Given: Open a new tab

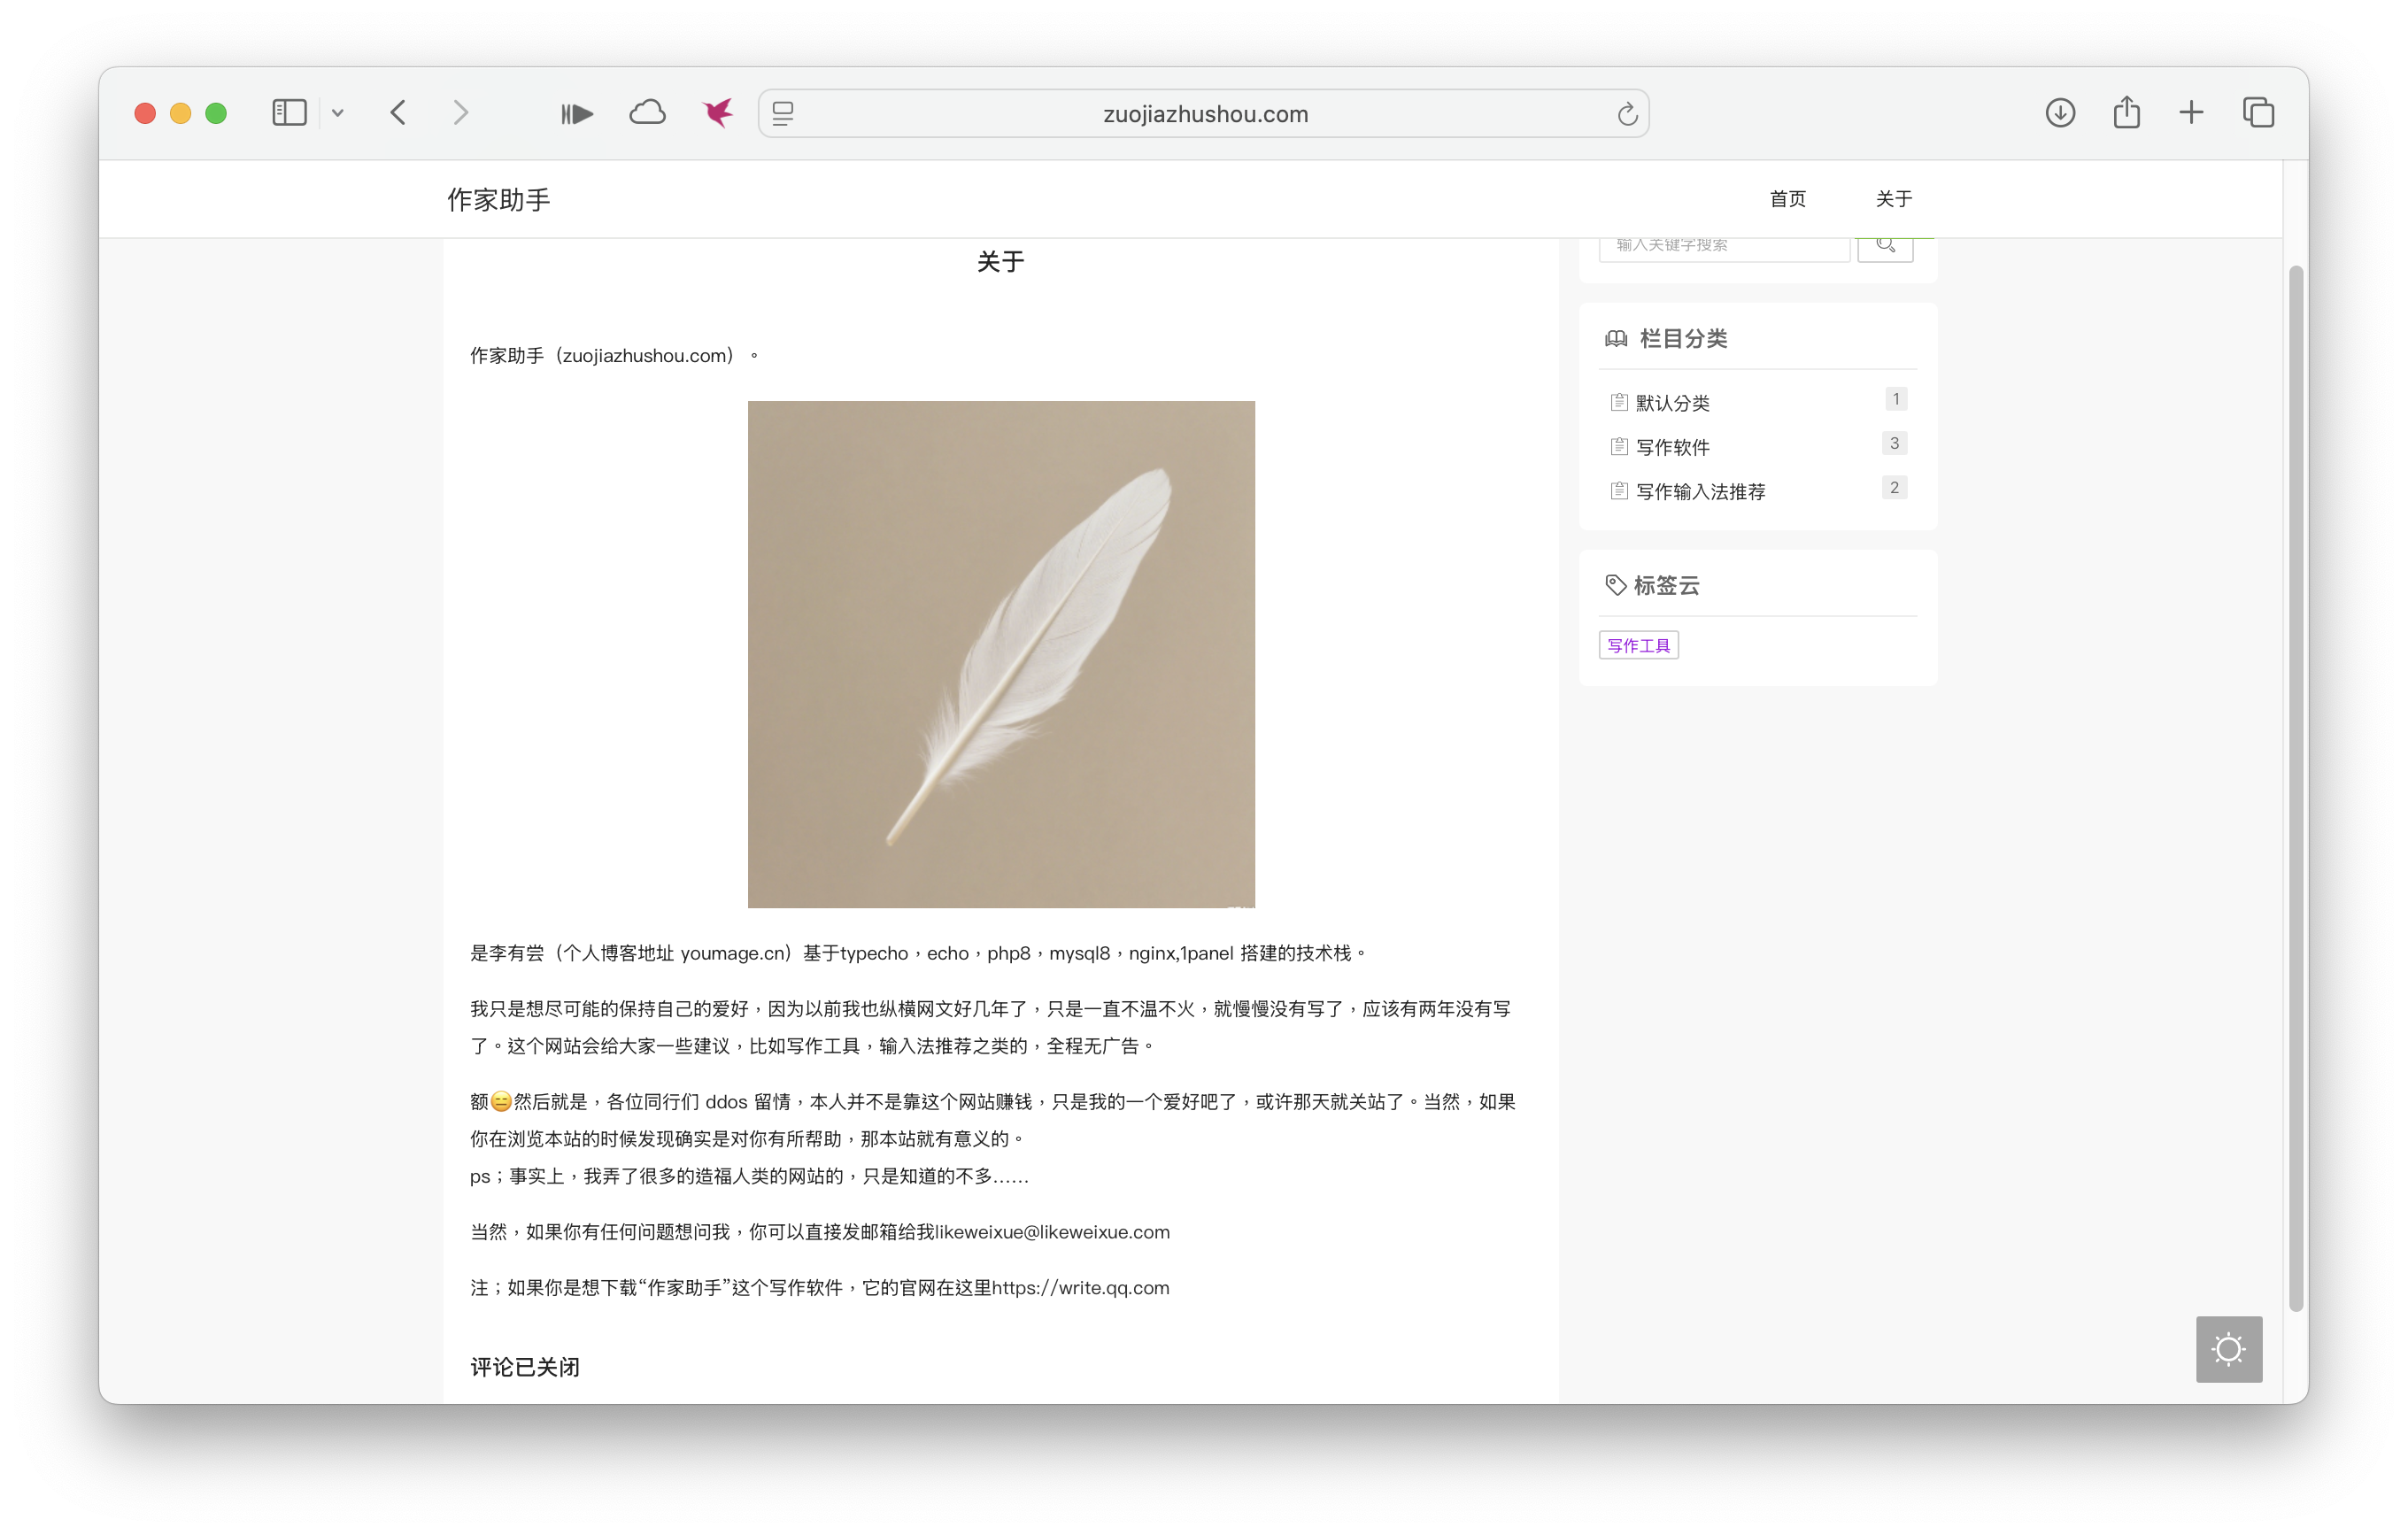Looking at the screenshot, I should 2190,113.
